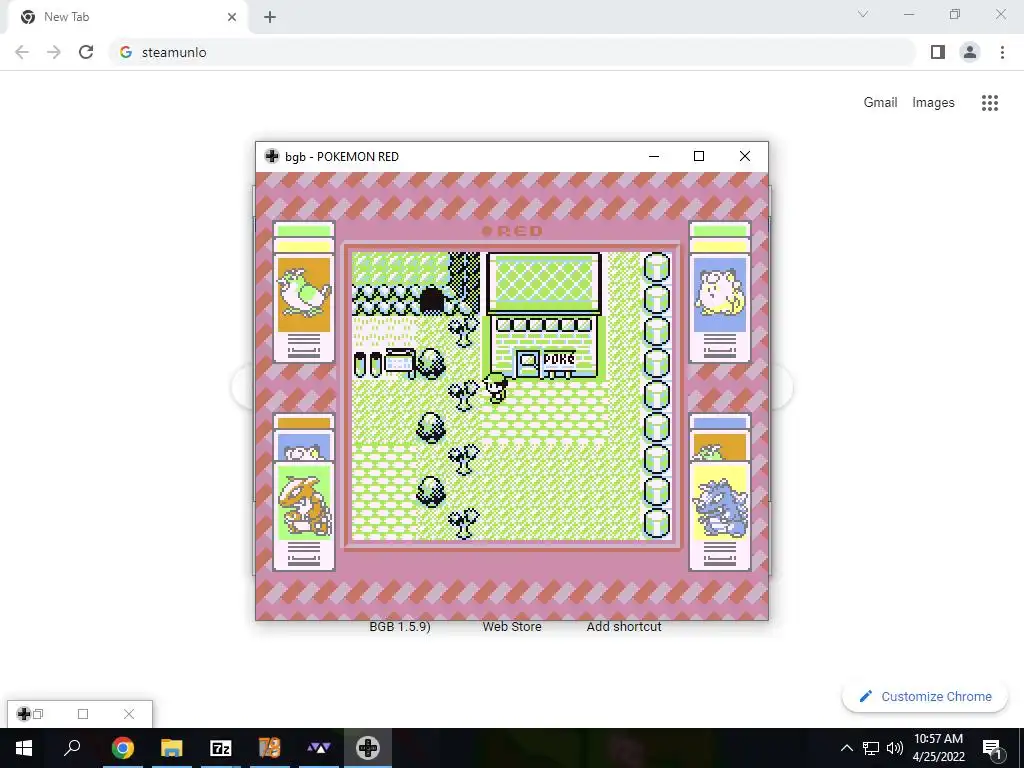The width and height of the screenshot is (1024, 768).
Task: Open the Windows Start menu
Action: [x=24, y=748]
